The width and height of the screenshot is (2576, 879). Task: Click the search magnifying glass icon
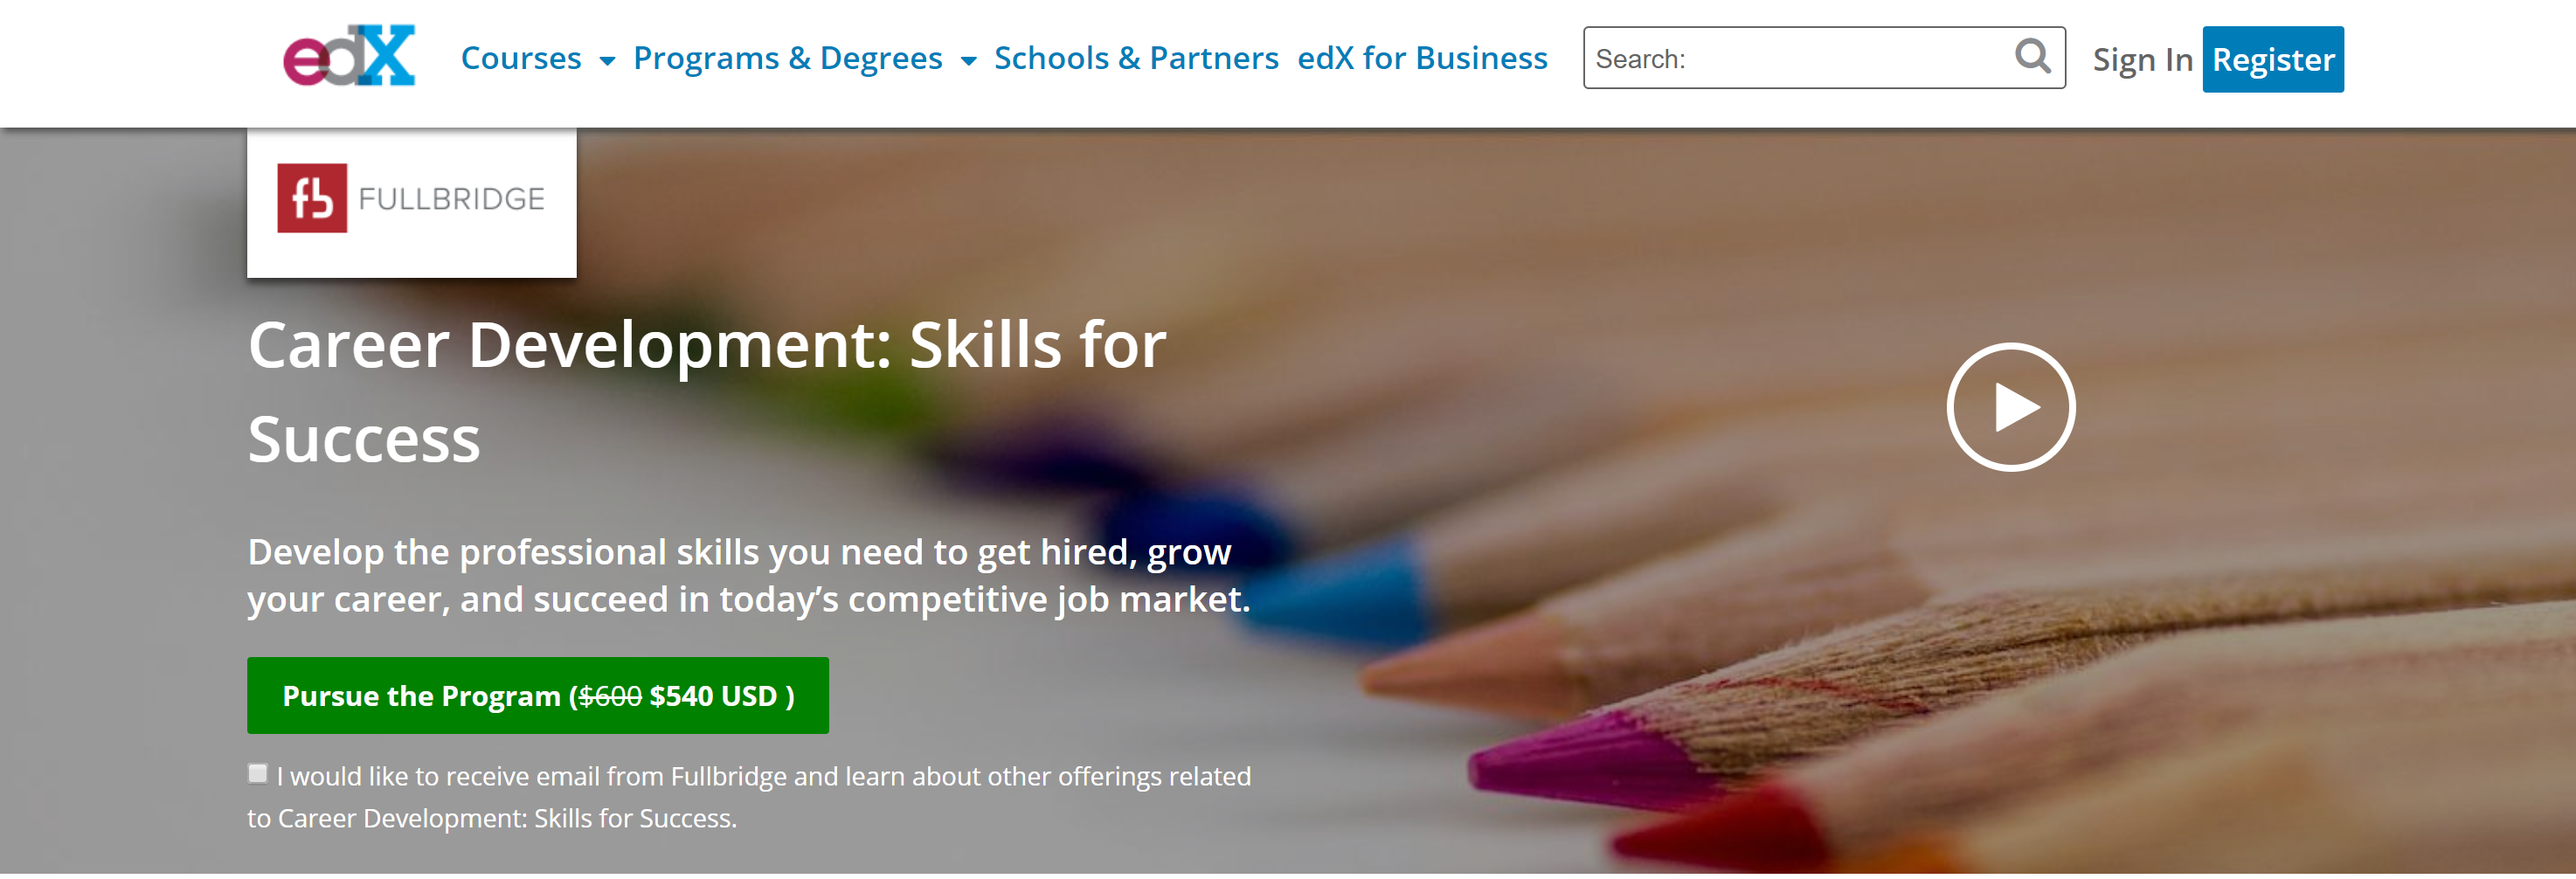pyautogui.click(x=2031, y=56)
